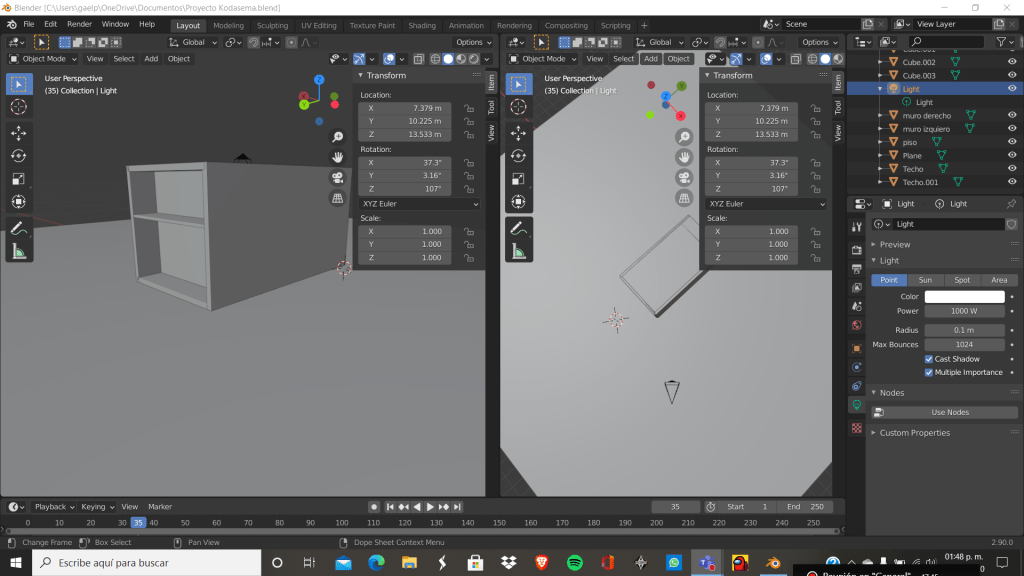Select the Cursor tool in left viewport
Image resolution: width=1024 pixels, height=576 pixels.
click(19, 107)
